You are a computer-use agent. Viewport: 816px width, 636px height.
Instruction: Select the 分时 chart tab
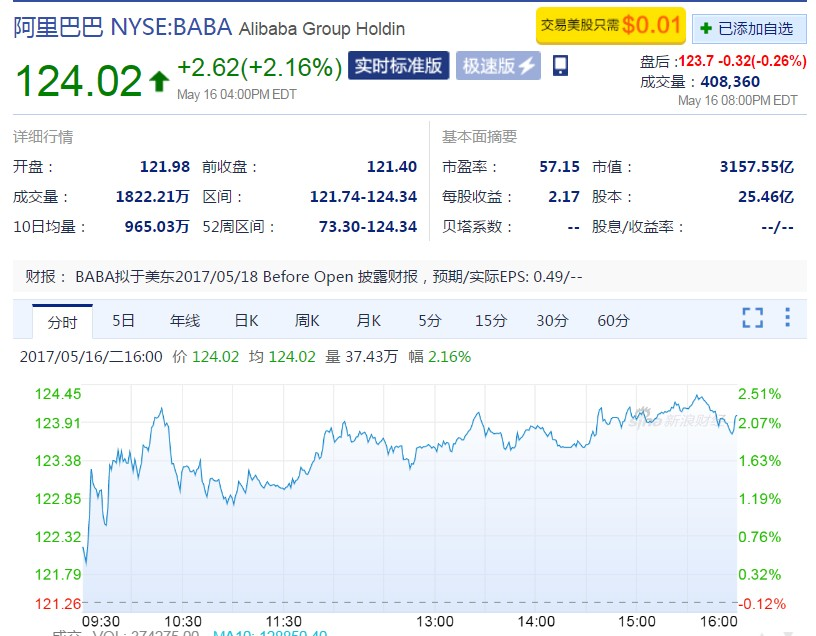click(62, 321)
